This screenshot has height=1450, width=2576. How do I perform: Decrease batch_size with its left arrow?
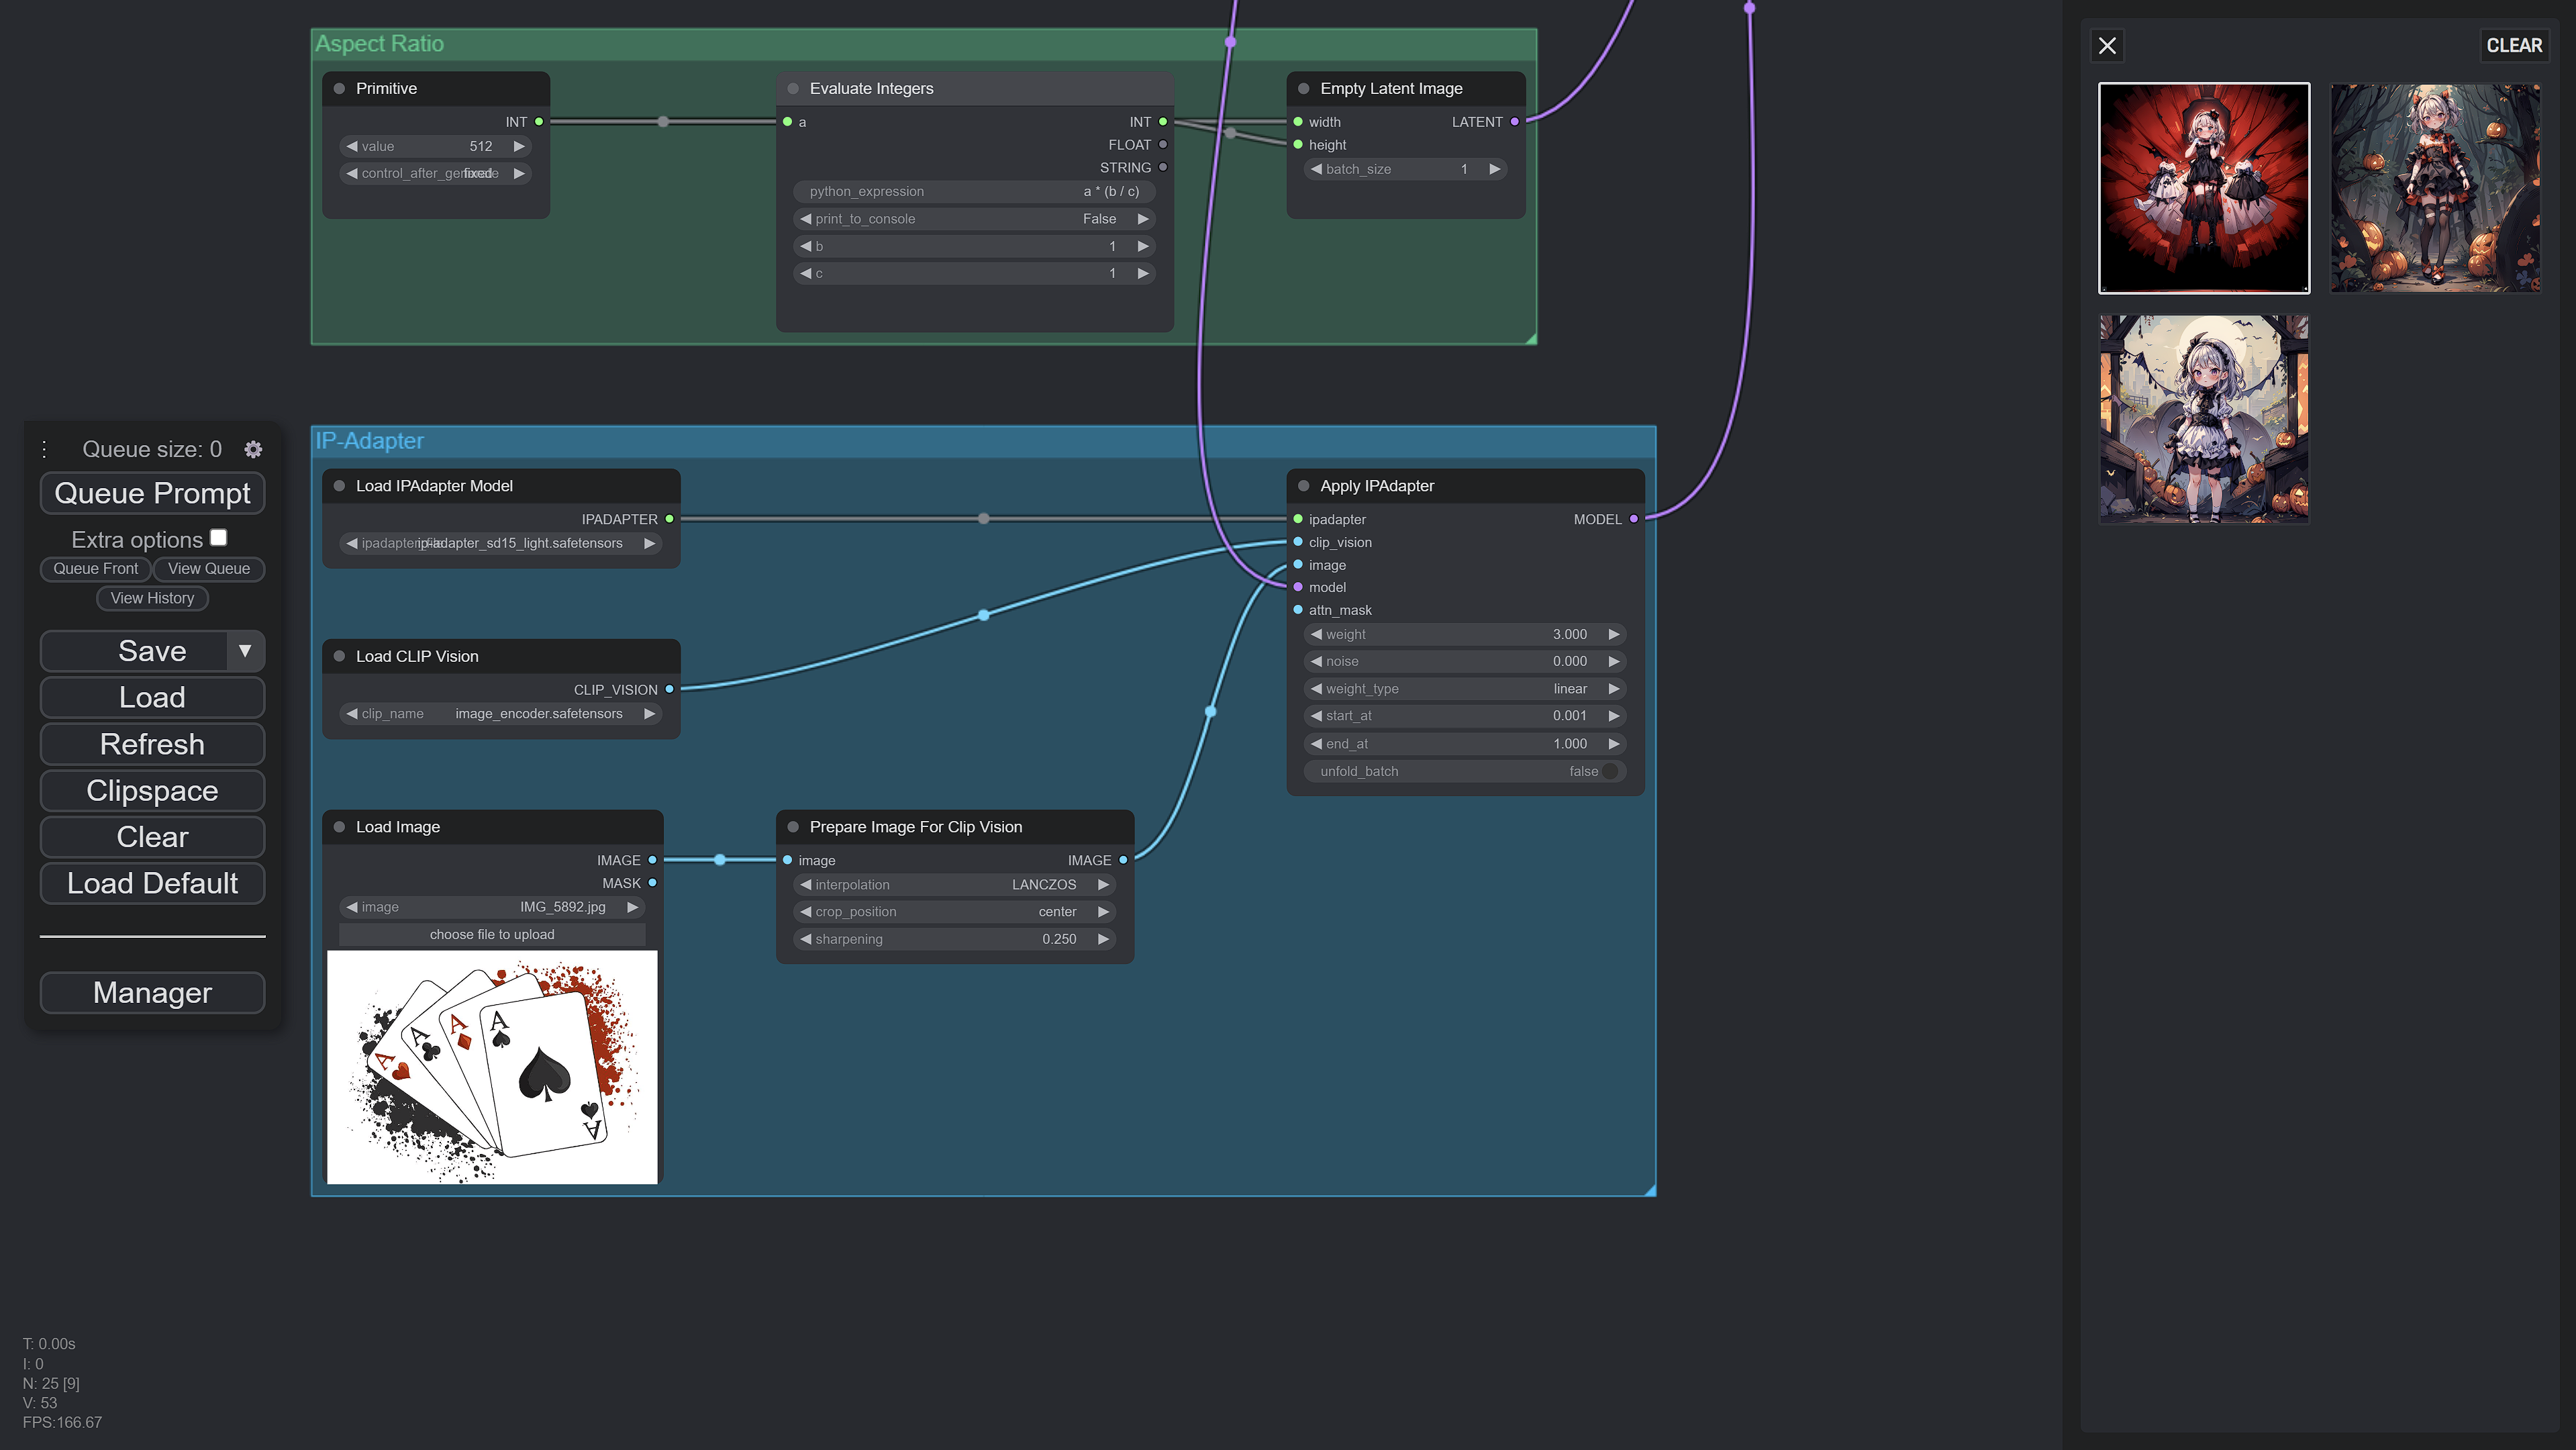tap(1316, 169)
